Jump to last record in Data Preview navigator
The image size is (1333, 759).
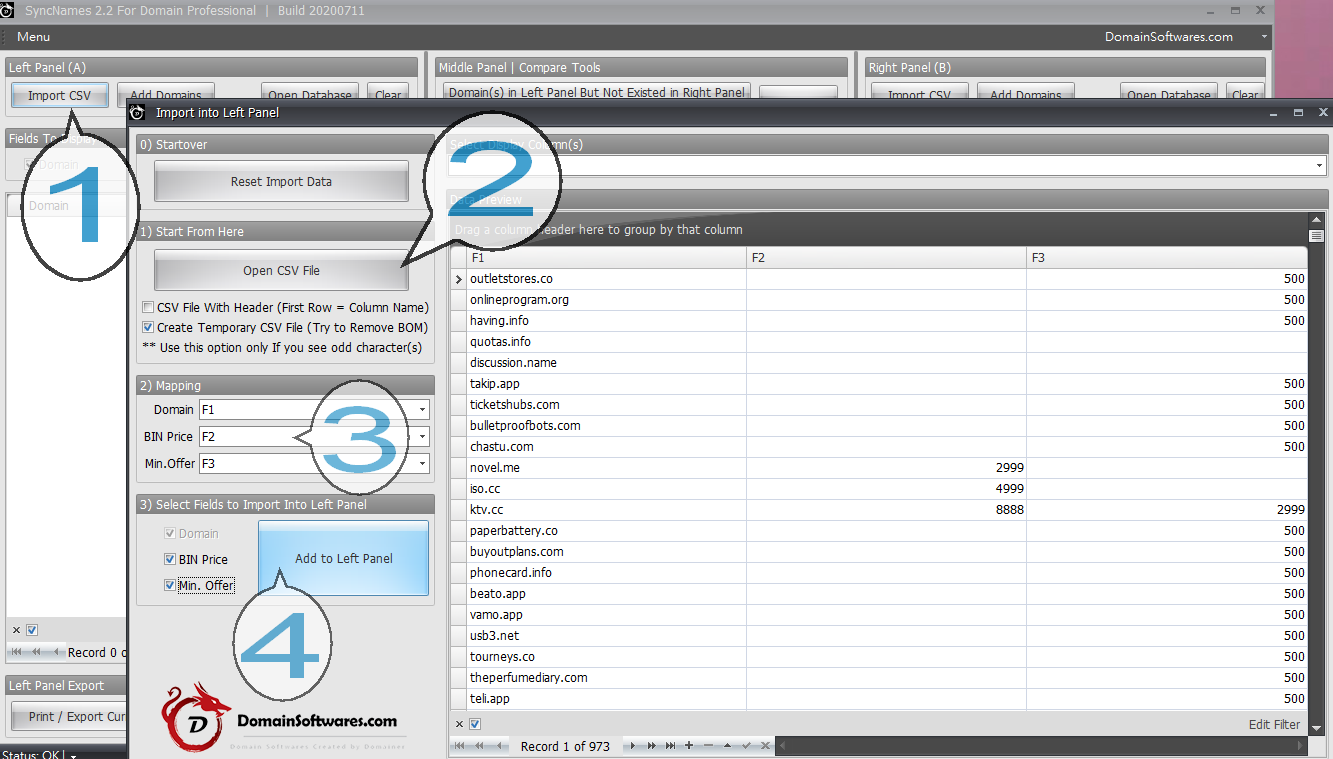point(671,746)
